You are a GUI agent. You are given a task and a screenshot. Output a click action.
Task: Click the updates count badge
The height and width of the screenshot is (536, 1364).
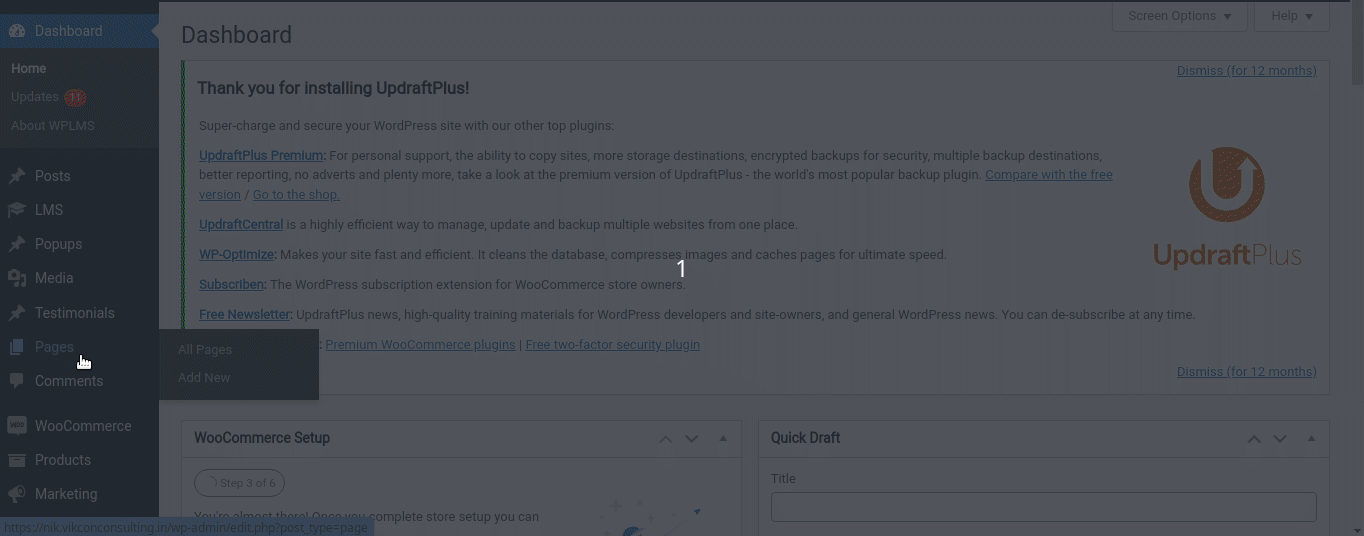75,97
